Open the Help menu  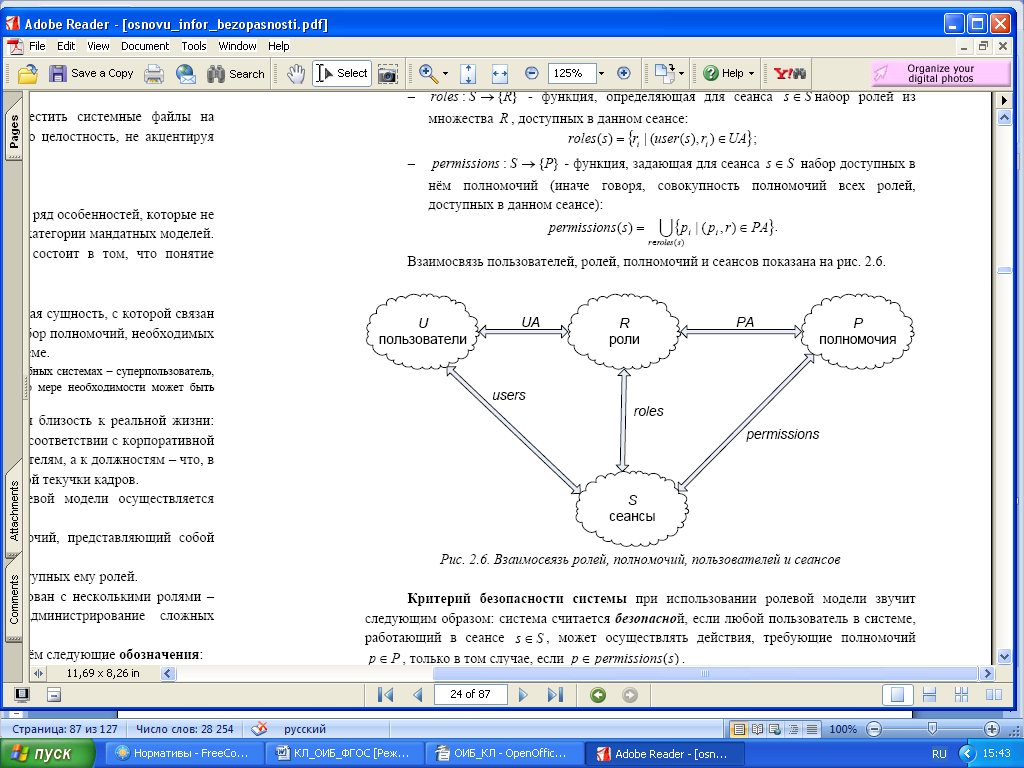(x=278, y=46)
